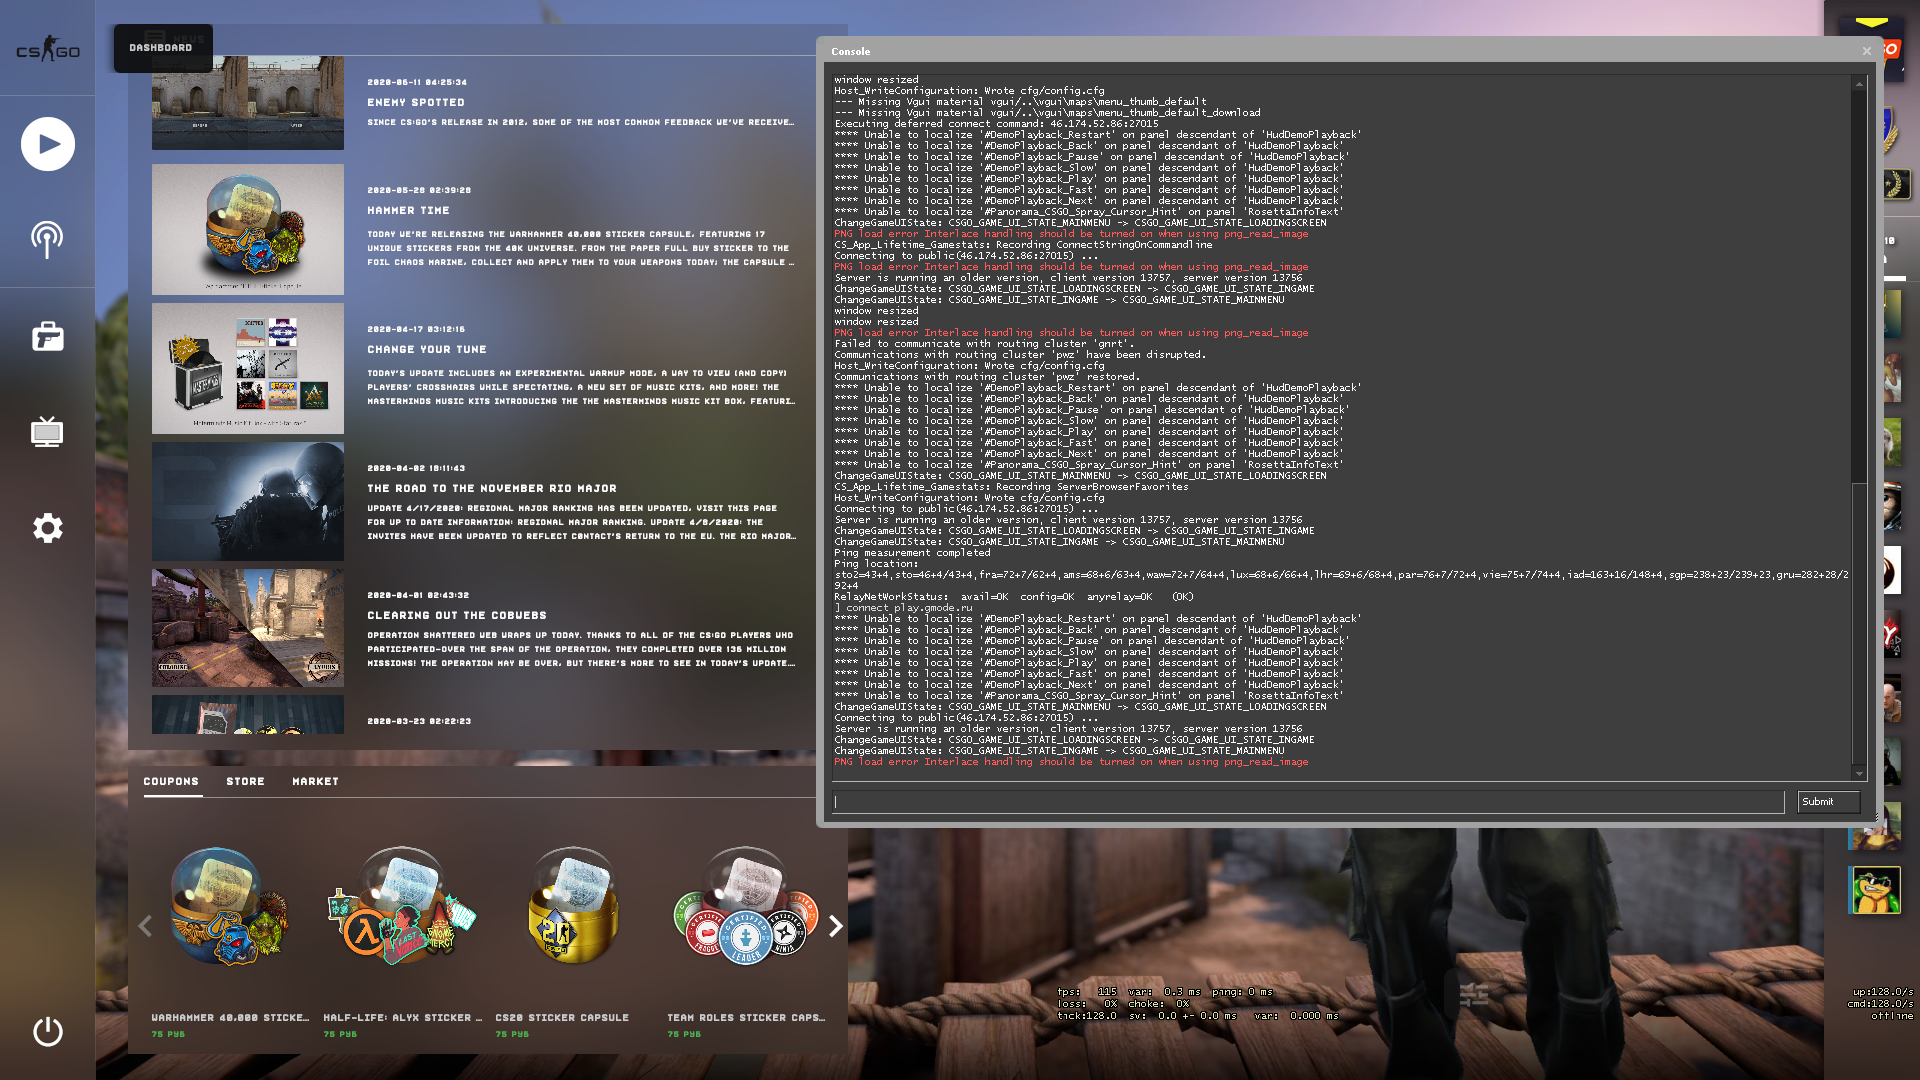Click the 'Executing deferred connect command' console line
This screenshot has height=1080, width=1920.
pos(996,123)
